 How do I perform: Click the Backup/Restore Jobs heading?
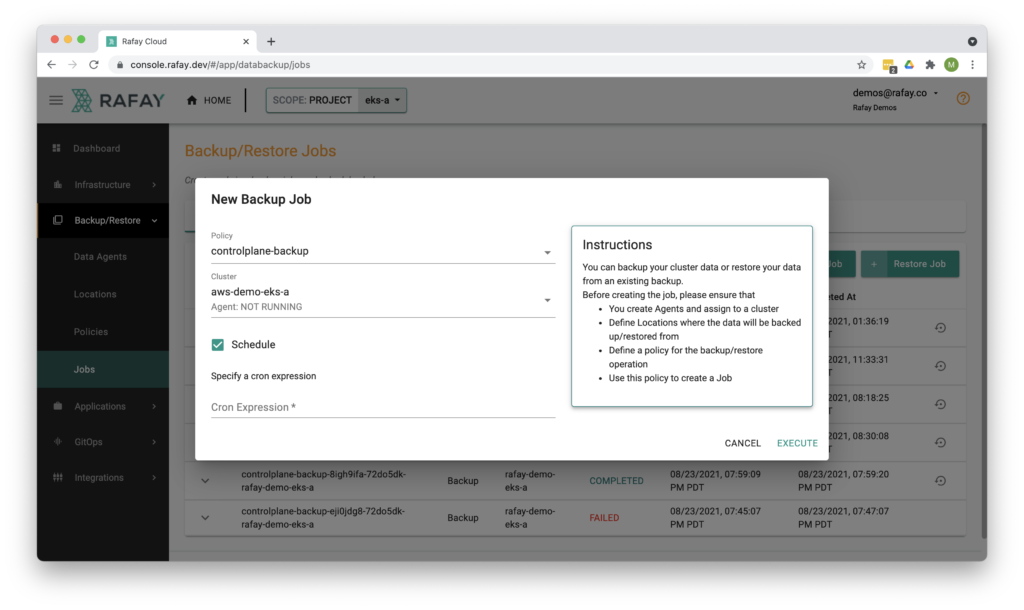click(260, 151)
